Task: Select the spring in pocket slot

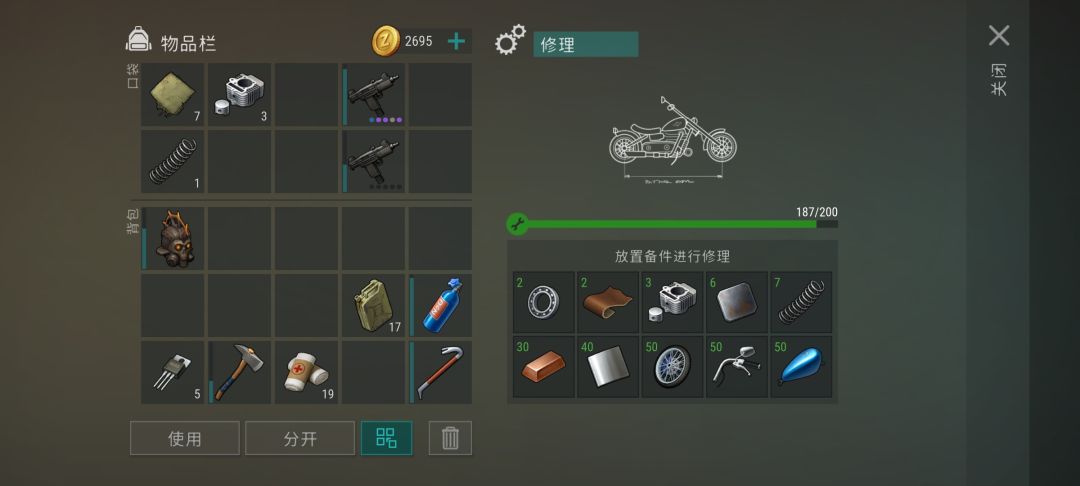Action: pos(173,162)
